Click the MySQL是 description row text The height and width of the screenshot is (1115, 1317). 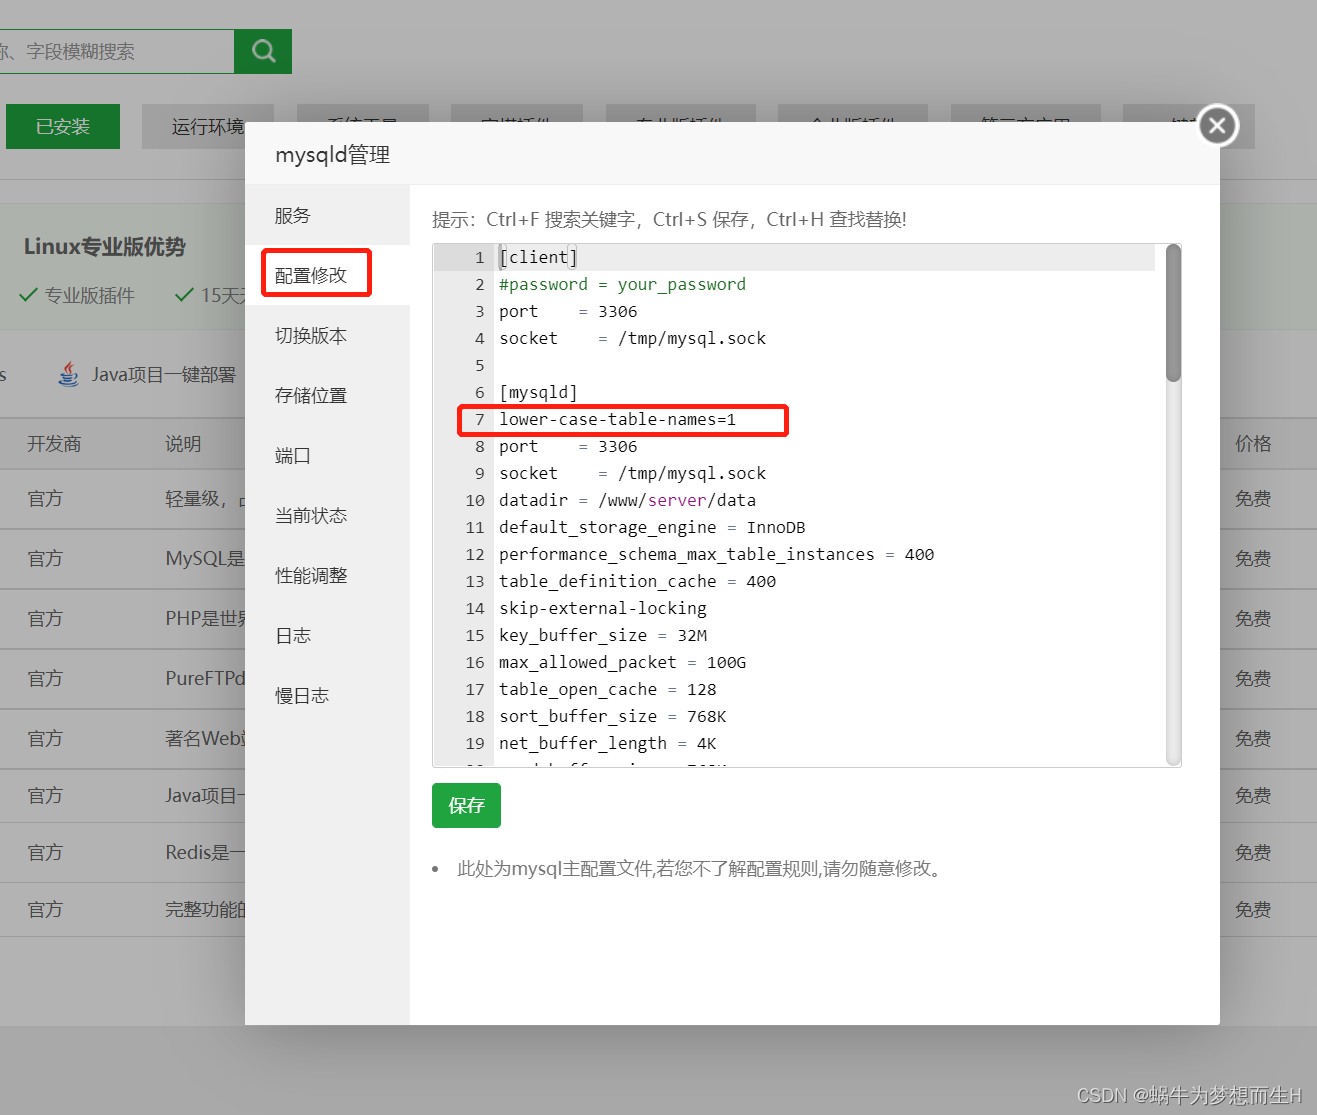[x=205, y=558]
